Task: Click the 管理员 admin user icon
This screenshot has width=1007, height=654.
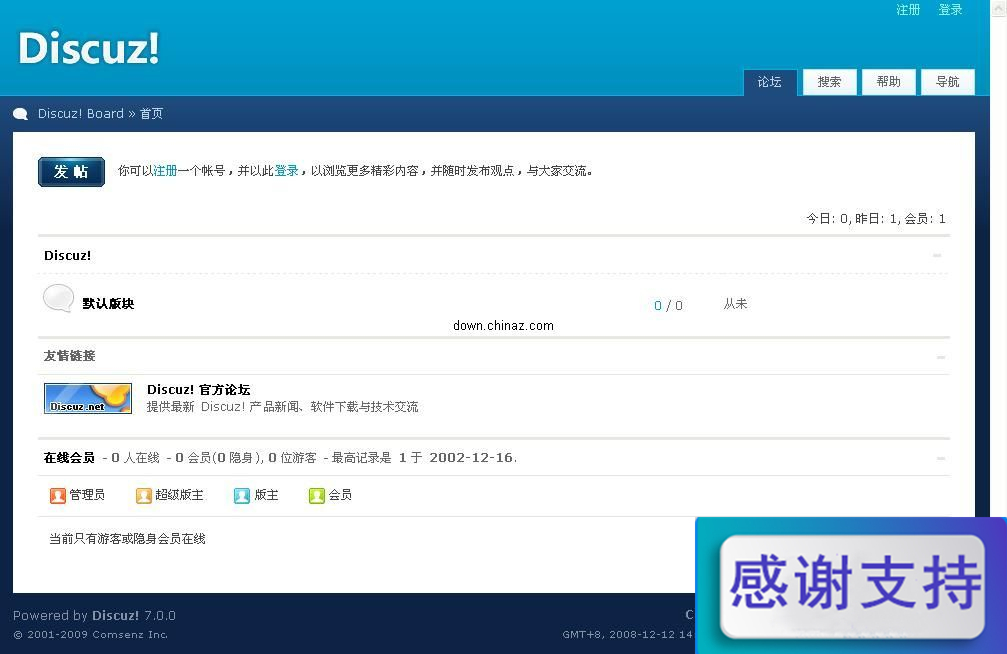Action: coord(58,495)
